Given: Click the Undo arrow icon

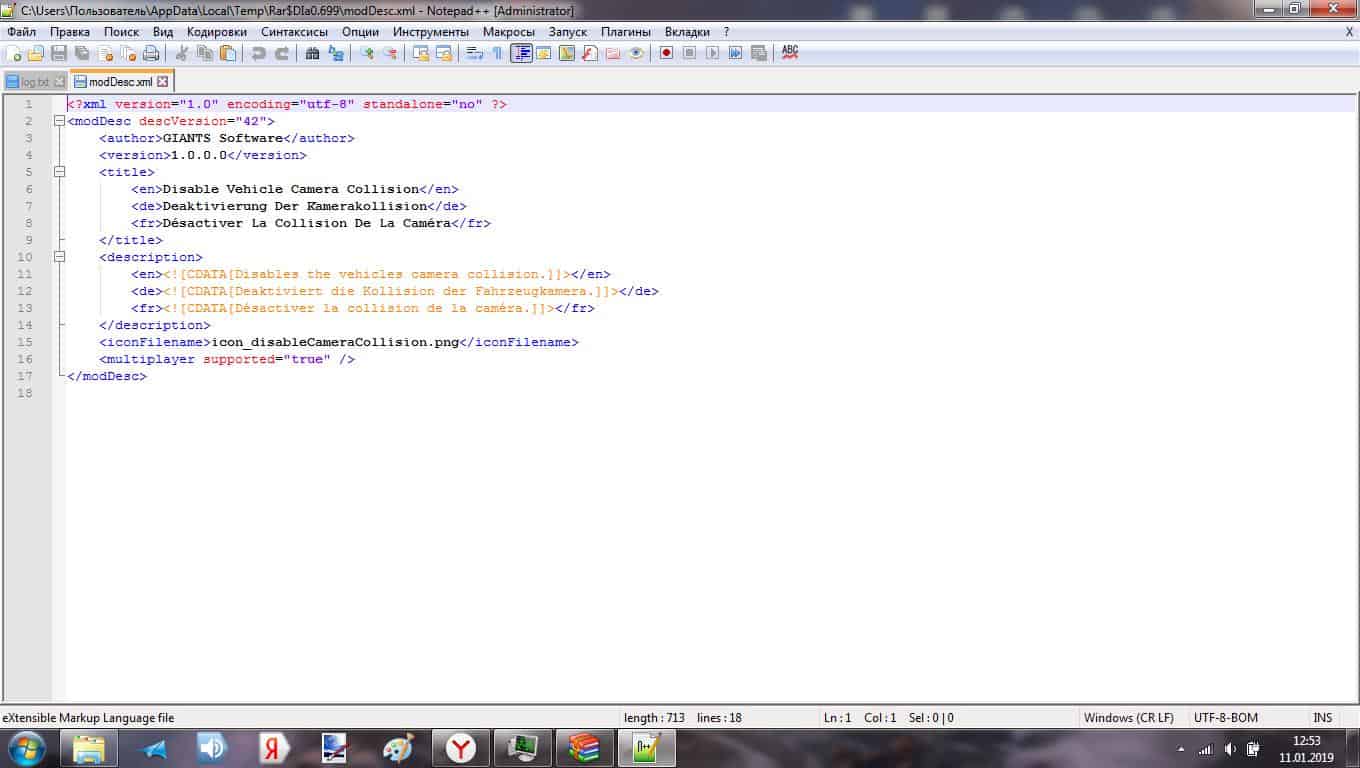Looking at the screenshot, I should click(x=259, y=53).
